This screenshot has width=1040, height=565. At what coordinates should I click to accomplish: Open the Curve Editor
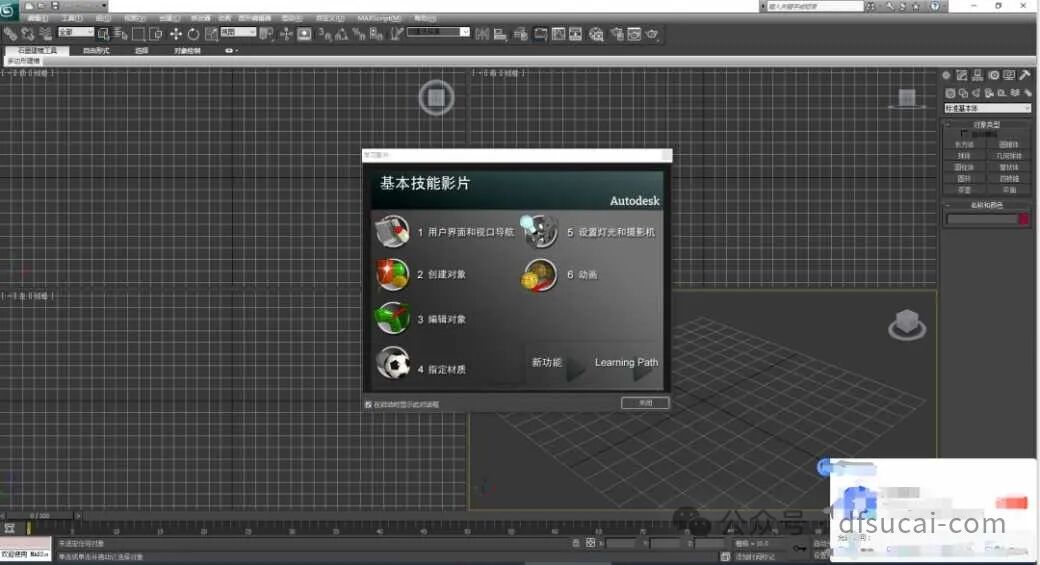point(558,34)
